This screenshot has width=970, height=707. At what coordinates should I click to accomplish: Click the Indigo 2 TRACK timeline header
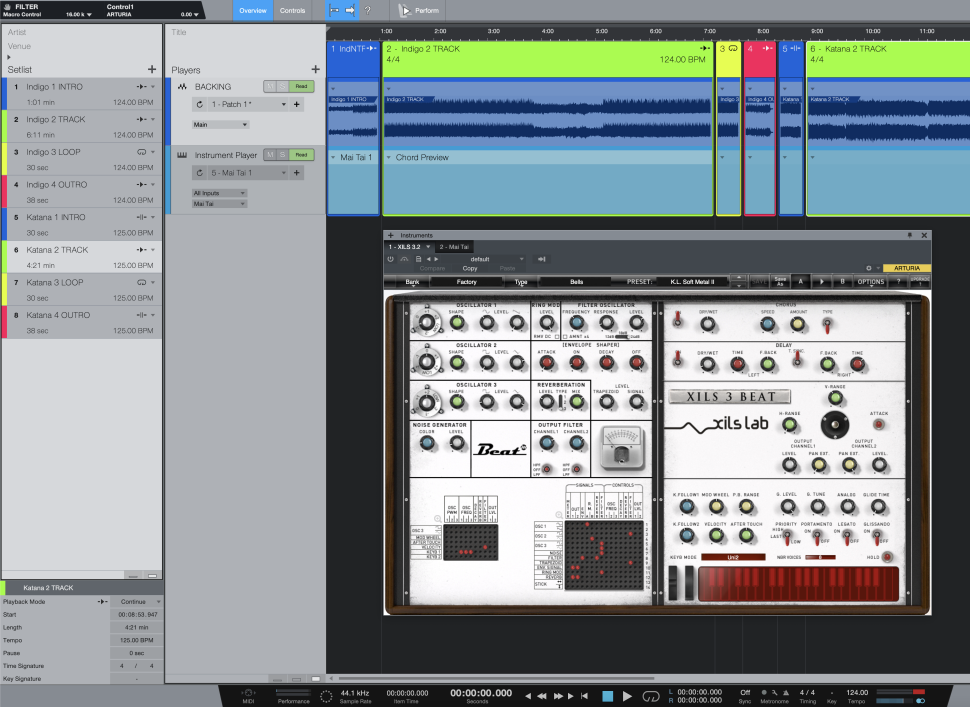point(547,59)
